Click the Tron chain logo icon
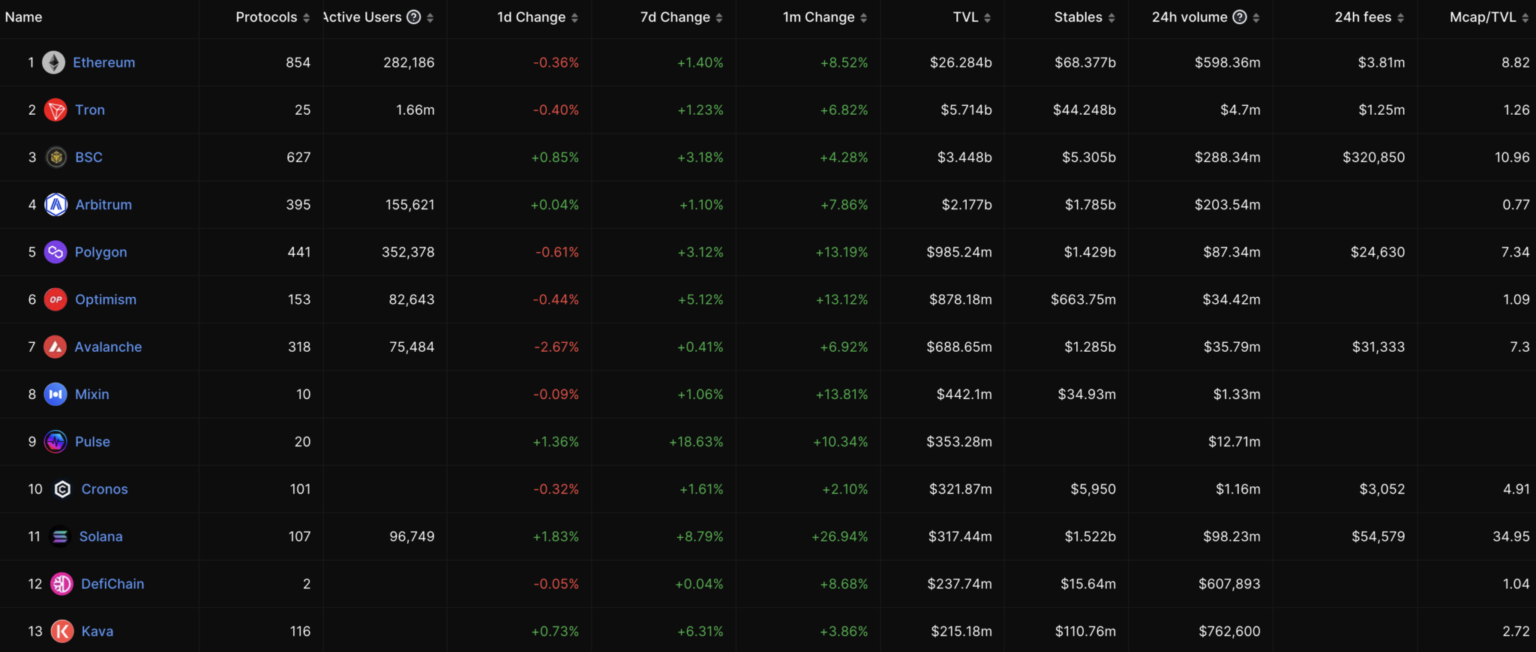 (56, 110)
